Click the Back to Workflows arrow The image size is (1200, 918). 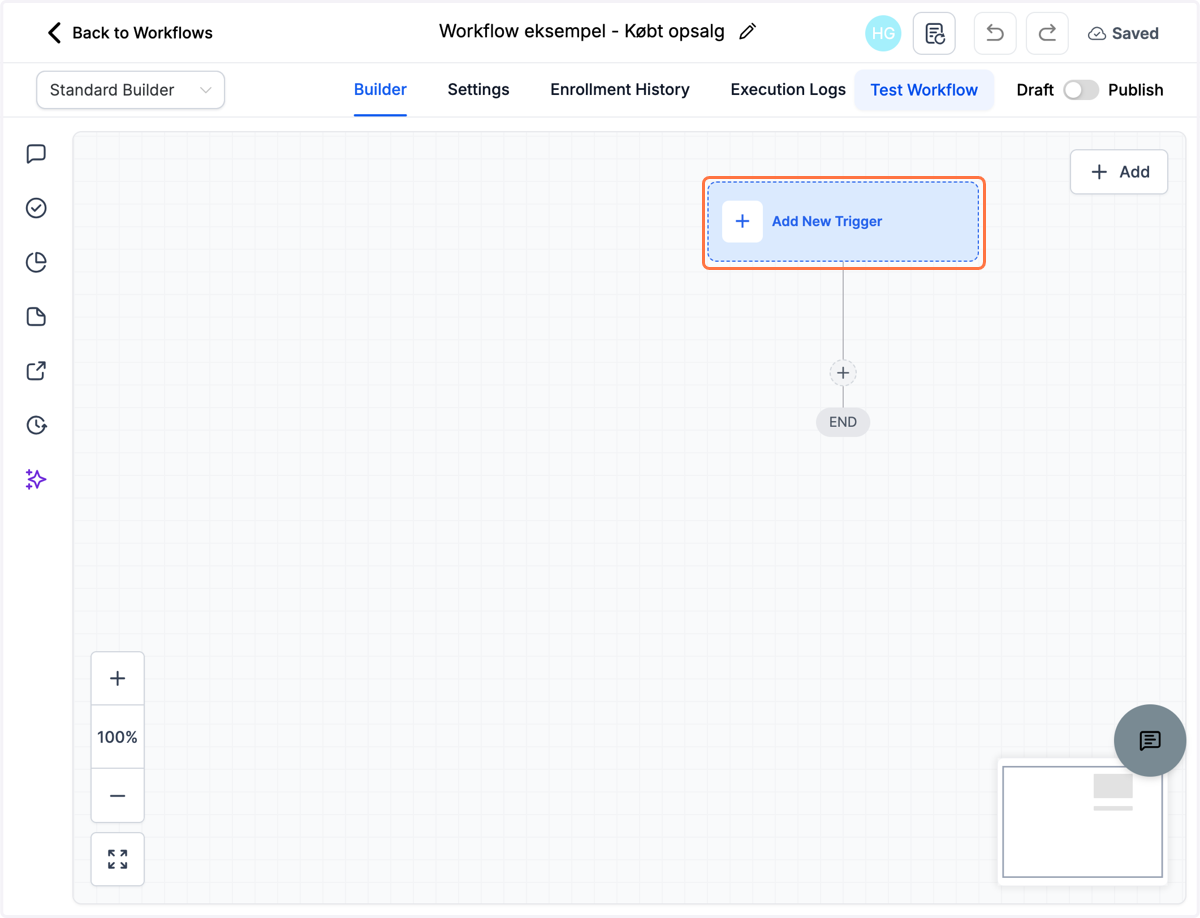point(54,33)
